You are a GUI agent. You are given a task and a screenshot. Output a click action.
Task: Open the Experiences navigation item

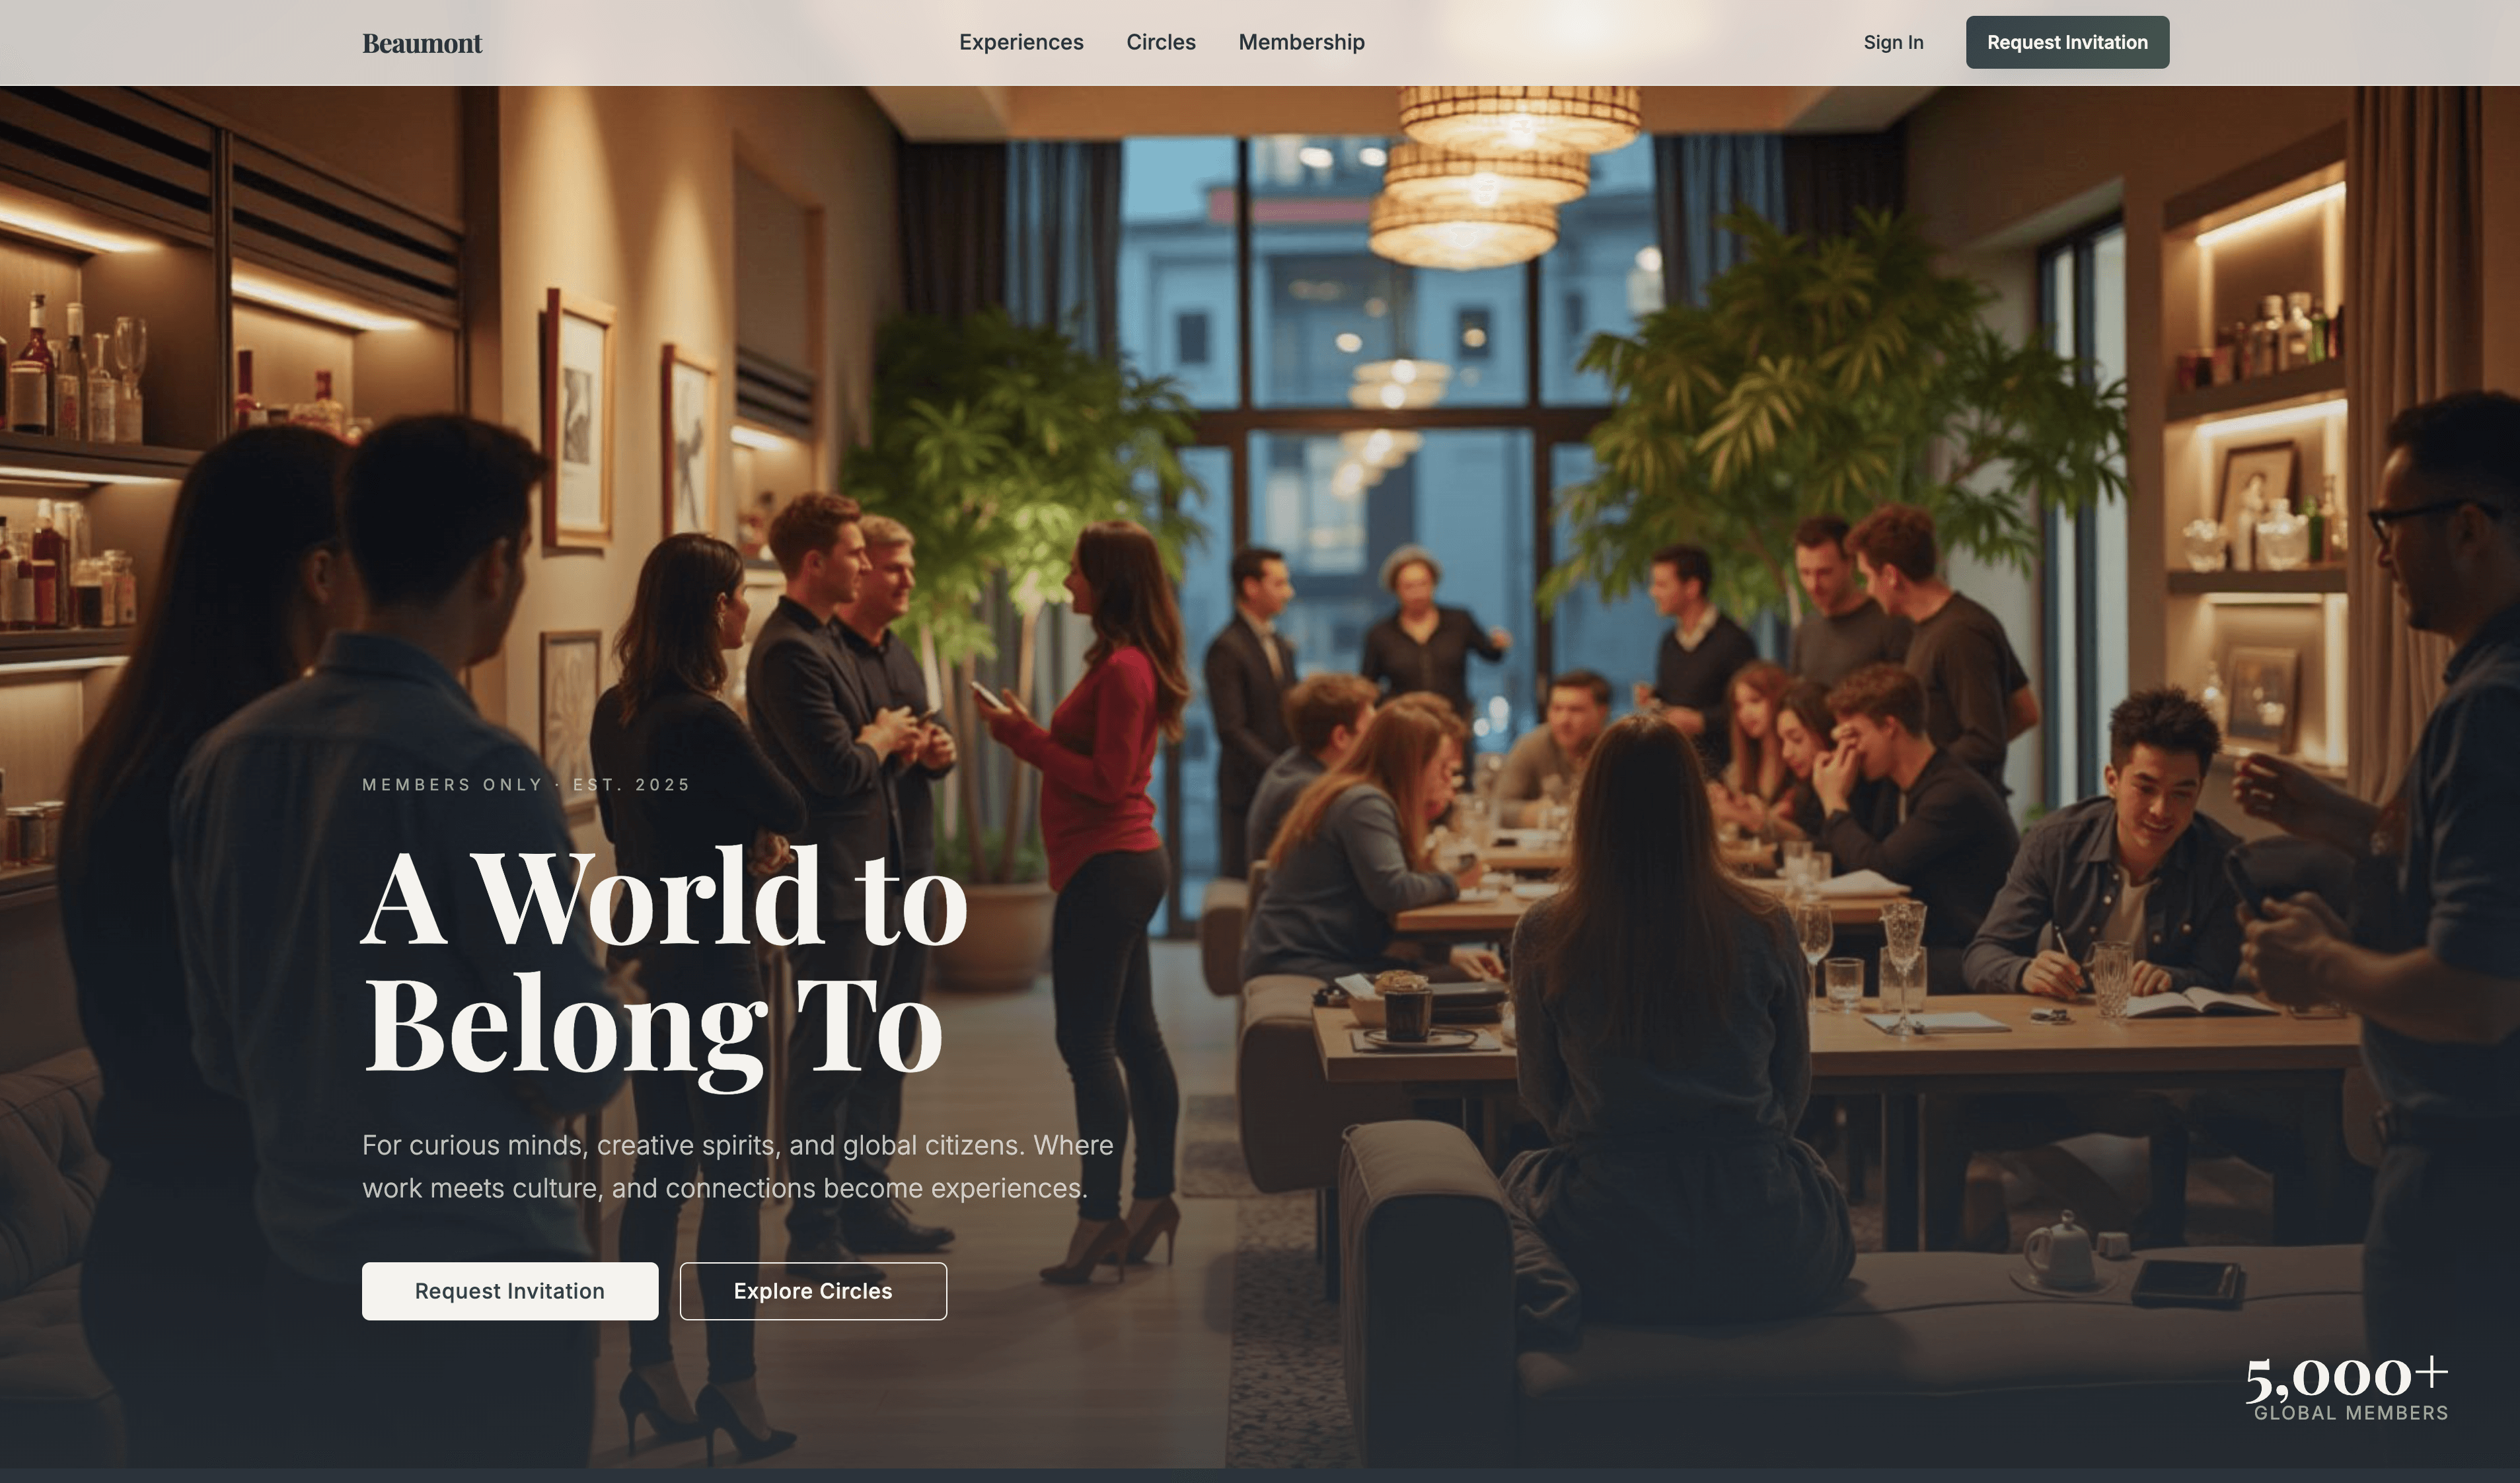[x=1021, y=42]
